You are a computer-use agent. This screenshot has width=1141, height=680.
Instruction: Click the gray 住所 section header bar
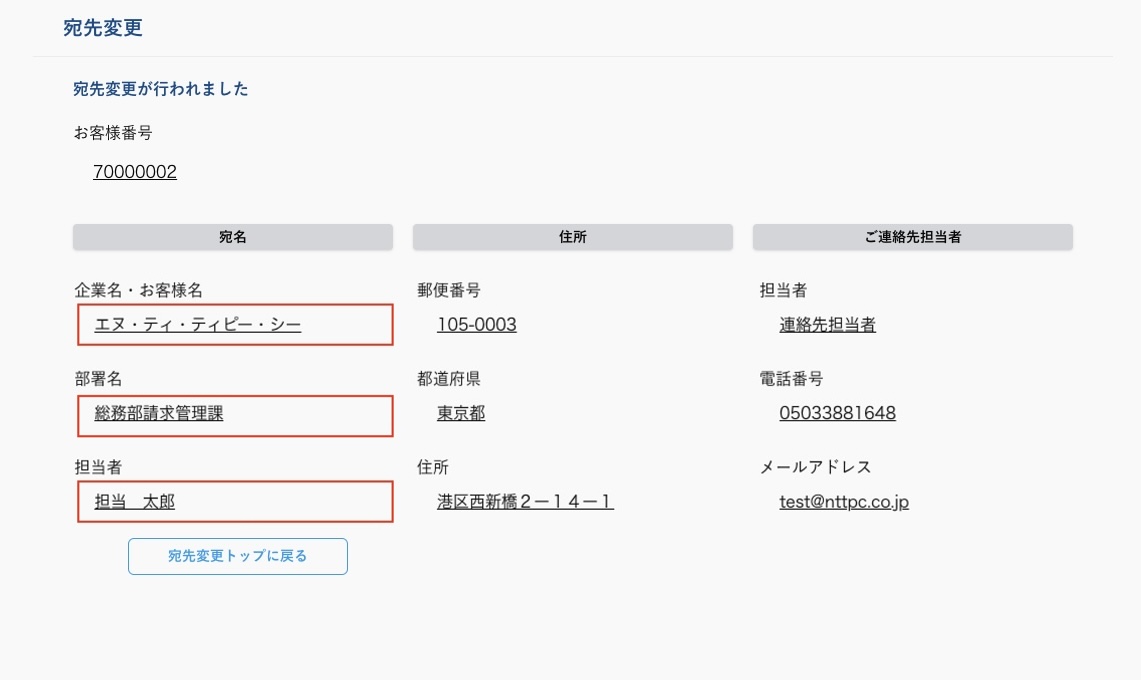coord(573,237)
